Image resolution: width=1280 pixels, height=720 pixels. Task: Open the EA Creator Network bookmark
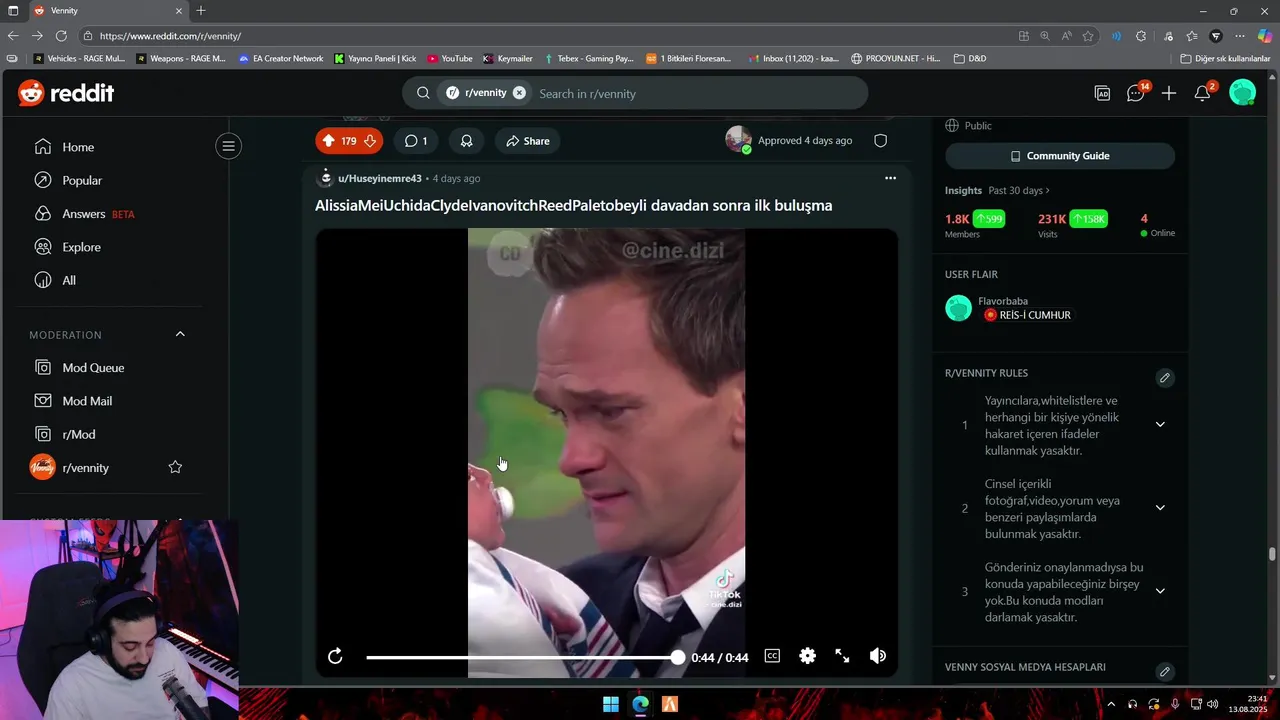pos(281,58)
